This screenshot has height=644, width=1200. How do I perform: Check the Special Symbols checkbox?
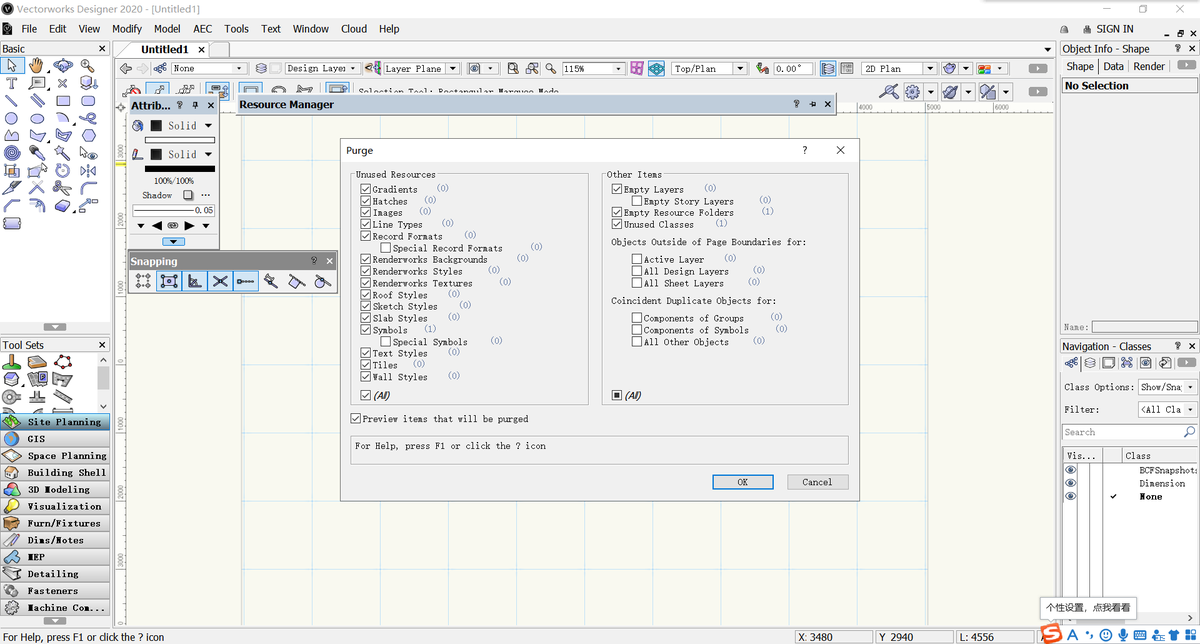click(x=386, y=342)
